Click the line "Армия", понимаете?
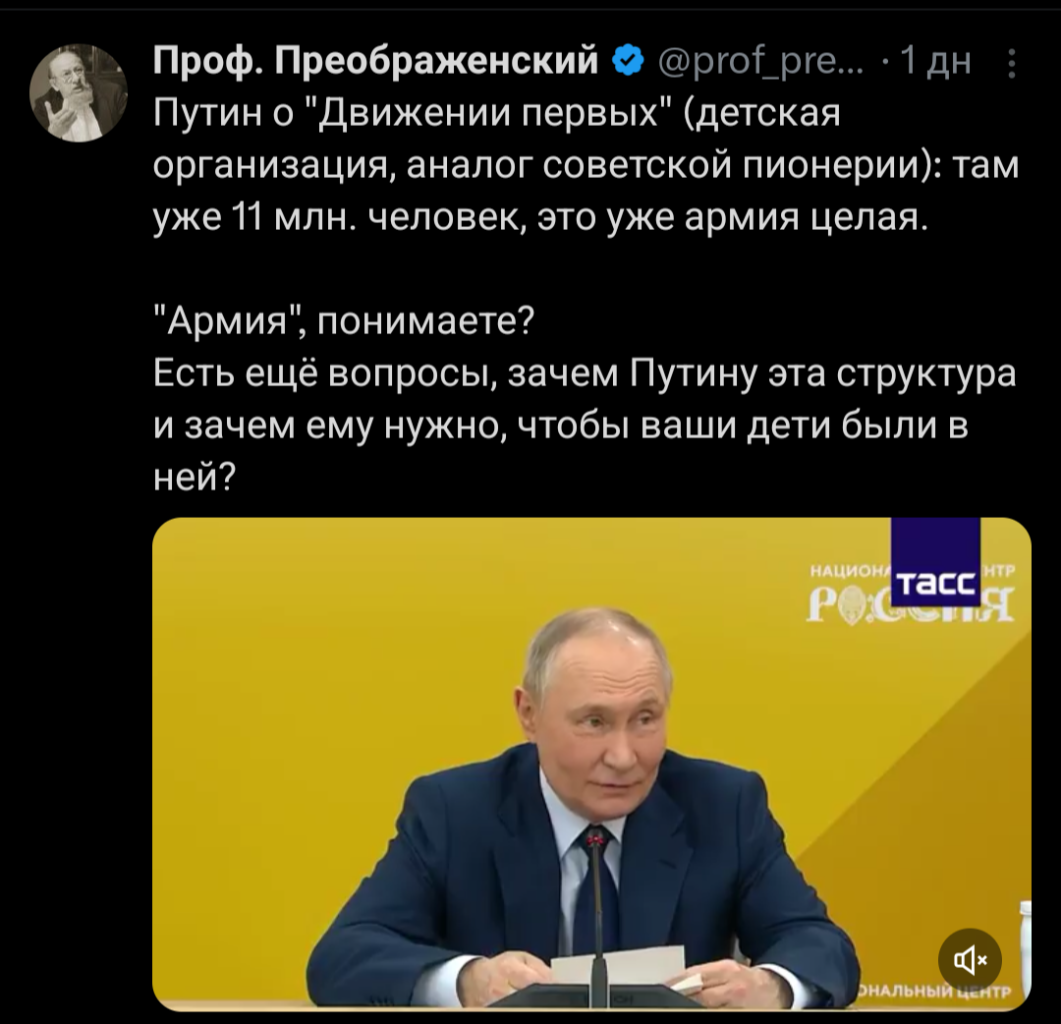1061x1024 pixels. 345,323
